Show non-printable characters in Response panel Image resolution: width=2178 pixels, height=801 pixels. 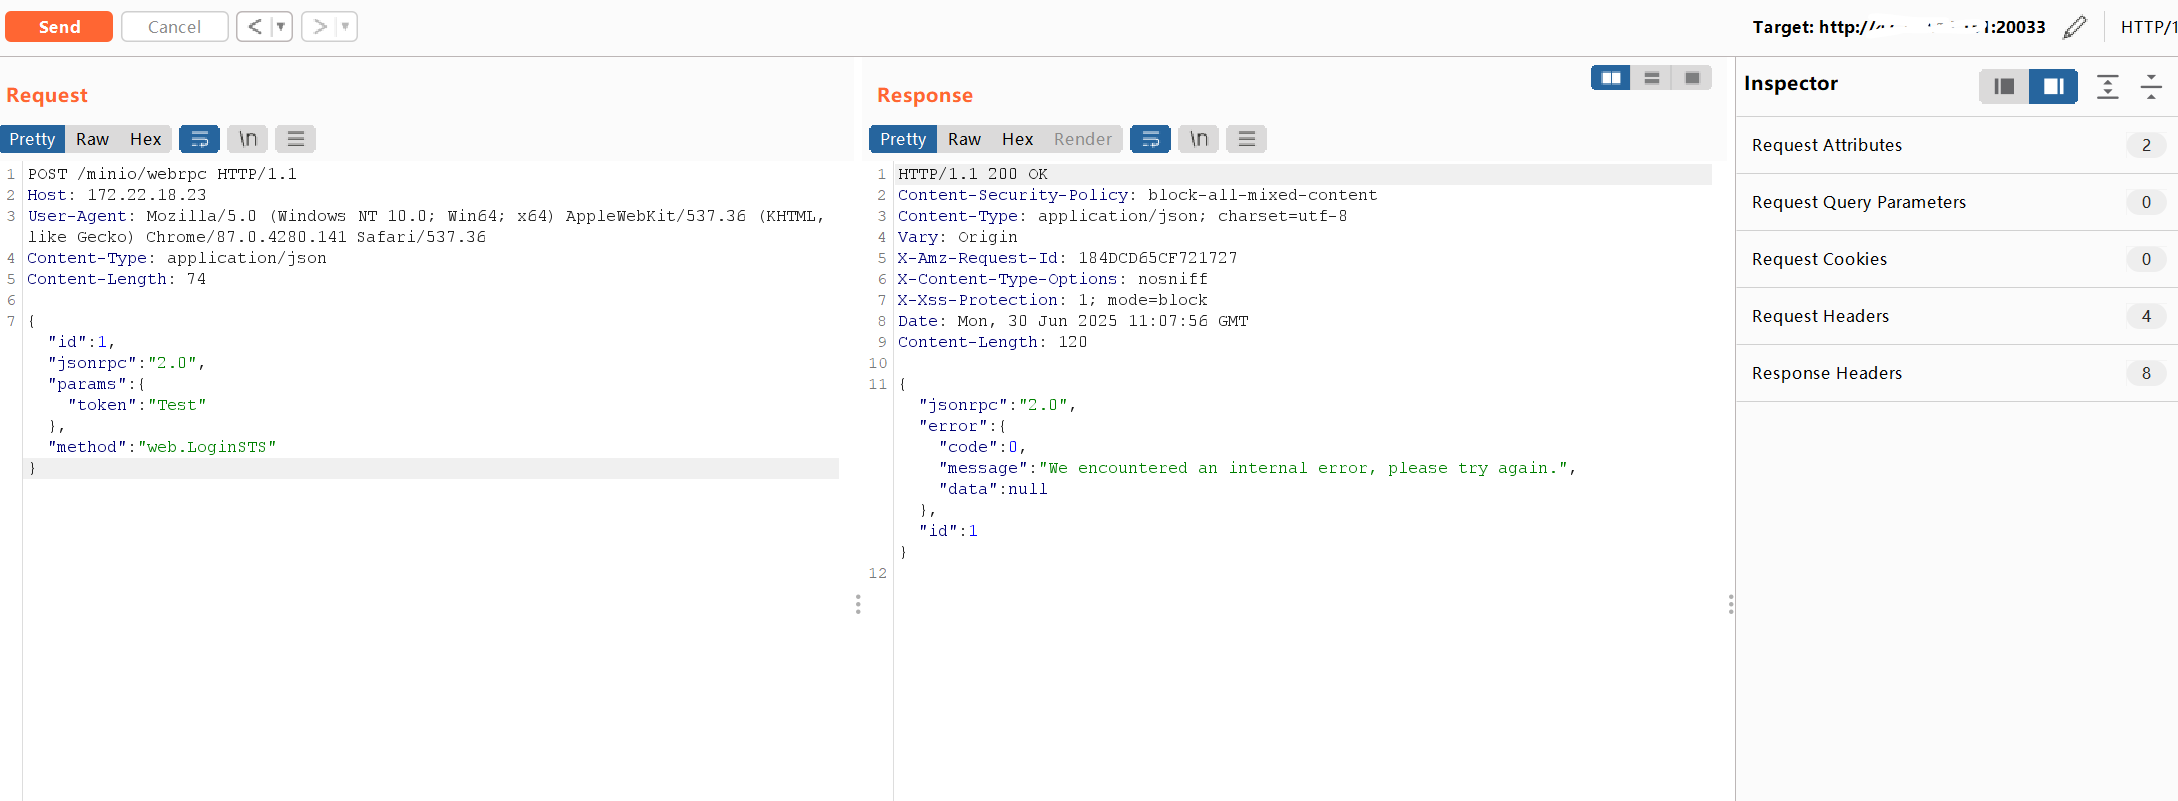click(x=1198, y=139)
